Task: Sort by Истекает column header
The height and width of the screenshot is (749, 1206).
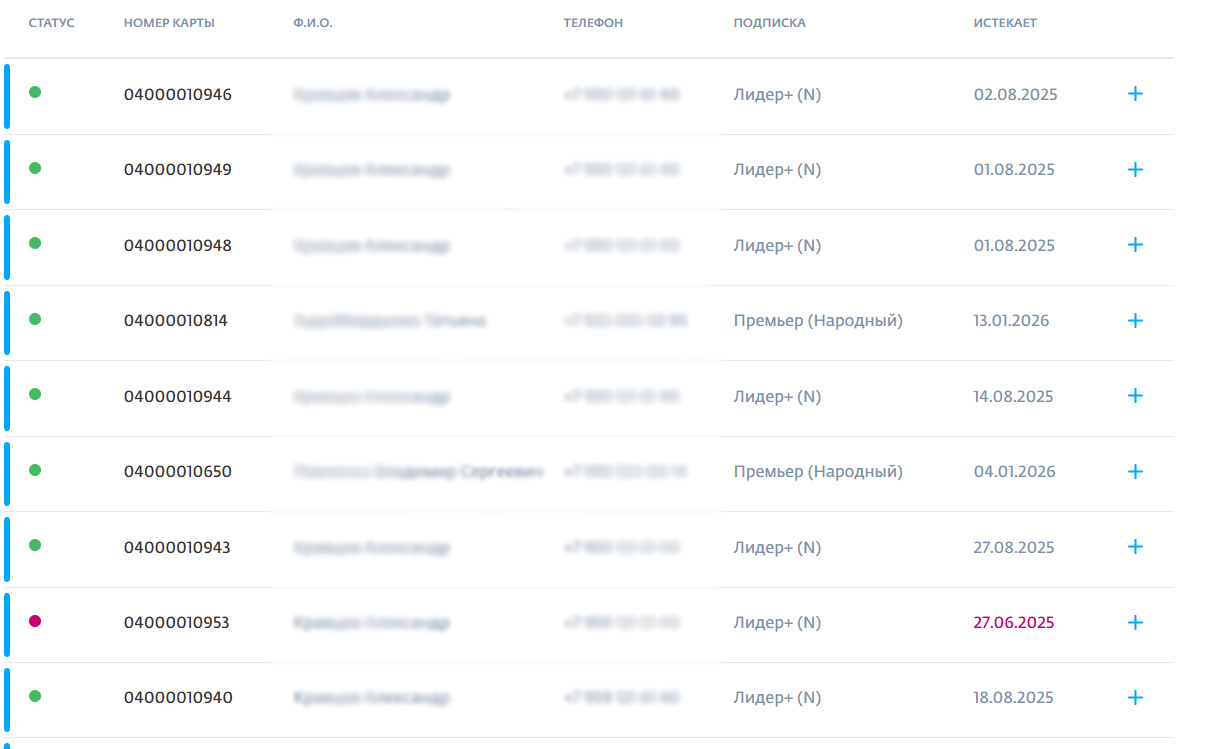Action: [x=1005, y=23]
